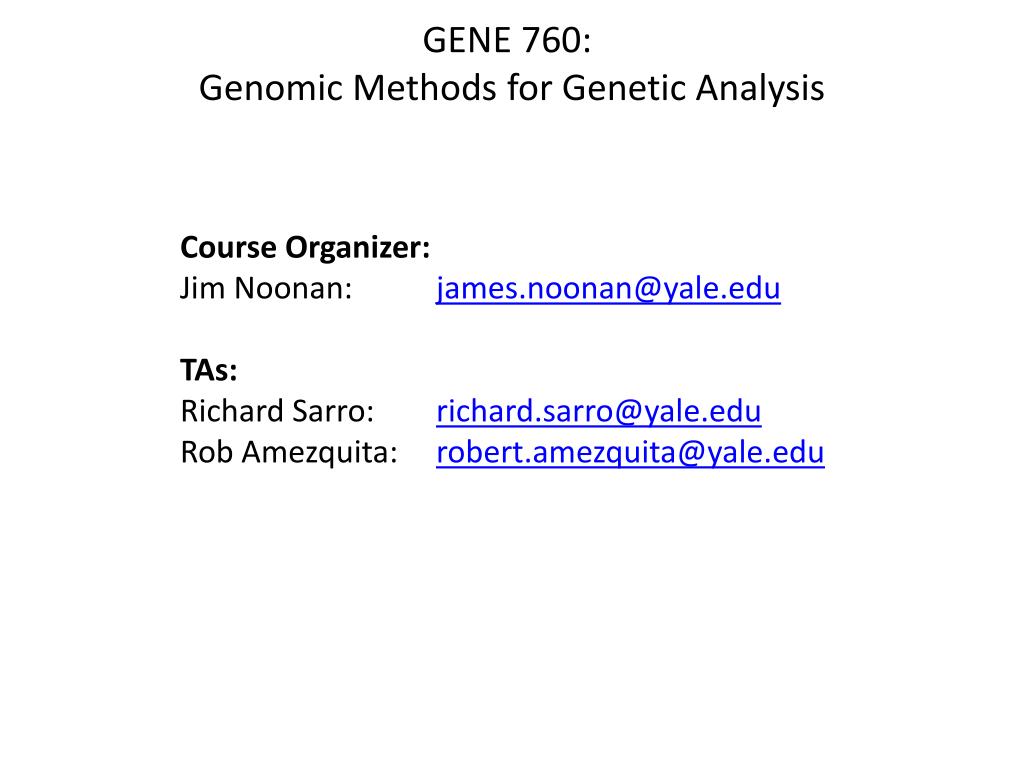Image resolution: width=1024 pixels, height=768 pixels.
Task: Click the word "Methods" in the subtitle
Action: click(424, 88)
